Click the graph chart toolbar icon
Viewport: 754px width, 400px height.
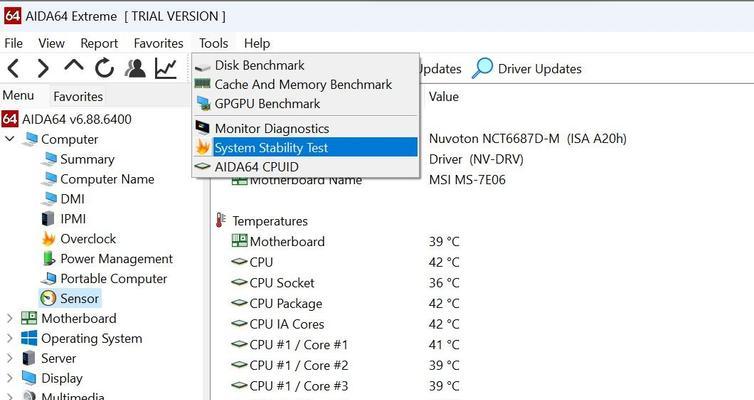165,68
